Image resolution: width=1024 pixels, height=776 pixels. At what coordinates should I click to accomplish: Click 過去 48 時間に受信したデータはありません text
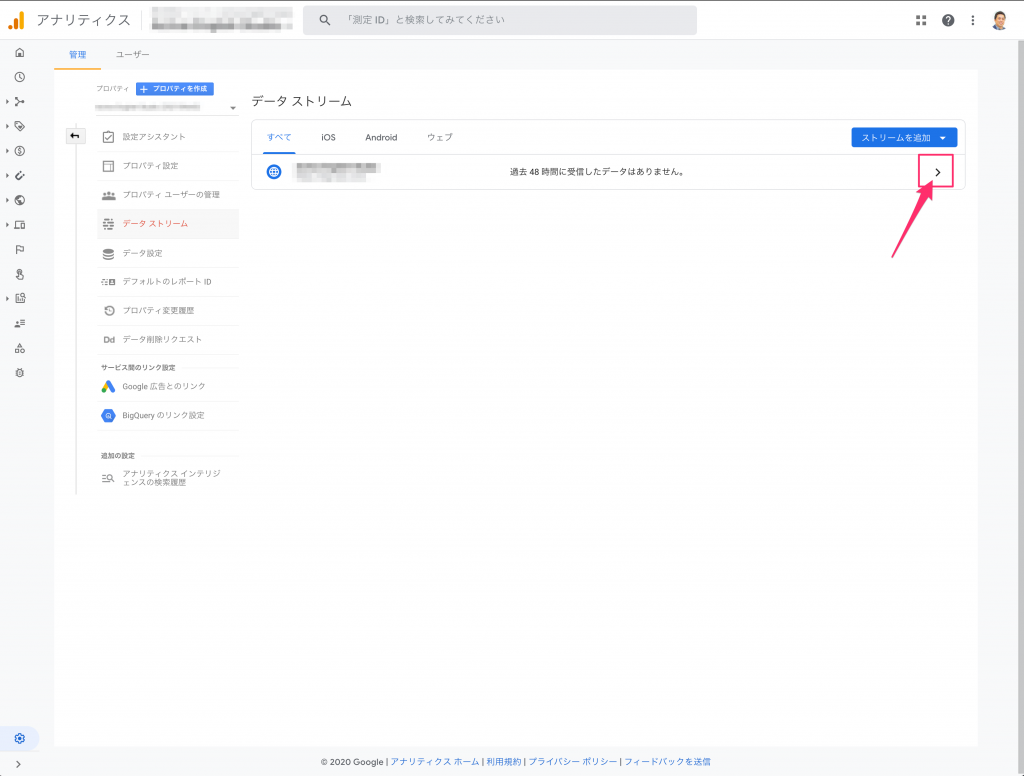(597, 172)
